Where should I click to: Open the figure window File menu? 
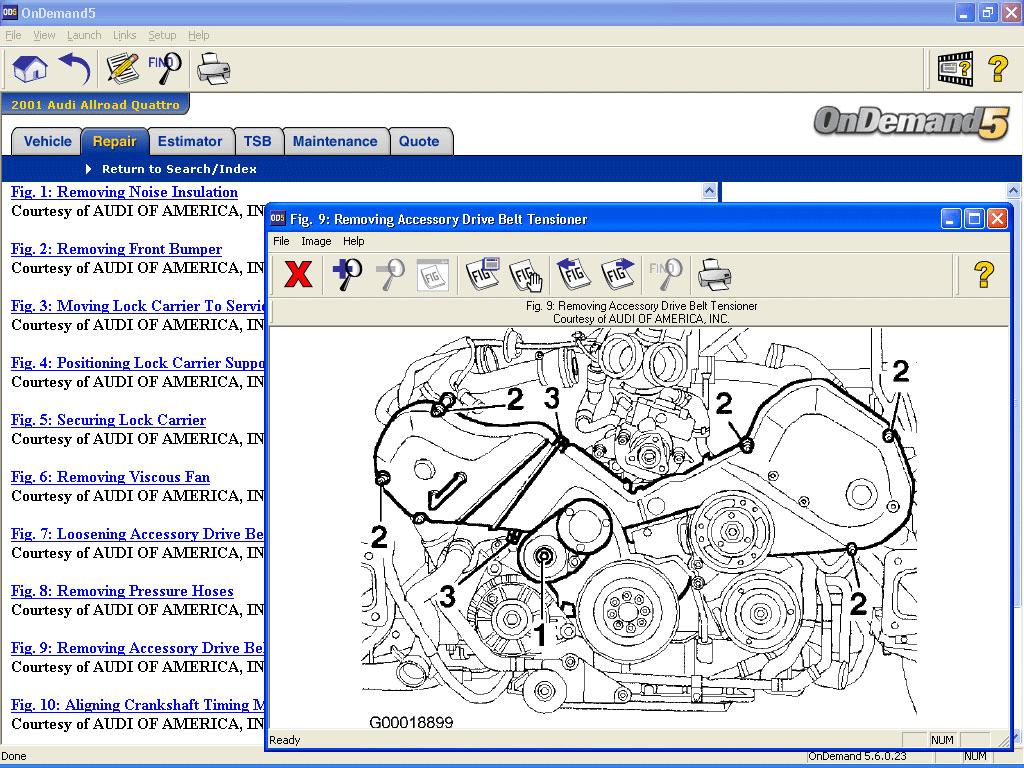(281, 241)
